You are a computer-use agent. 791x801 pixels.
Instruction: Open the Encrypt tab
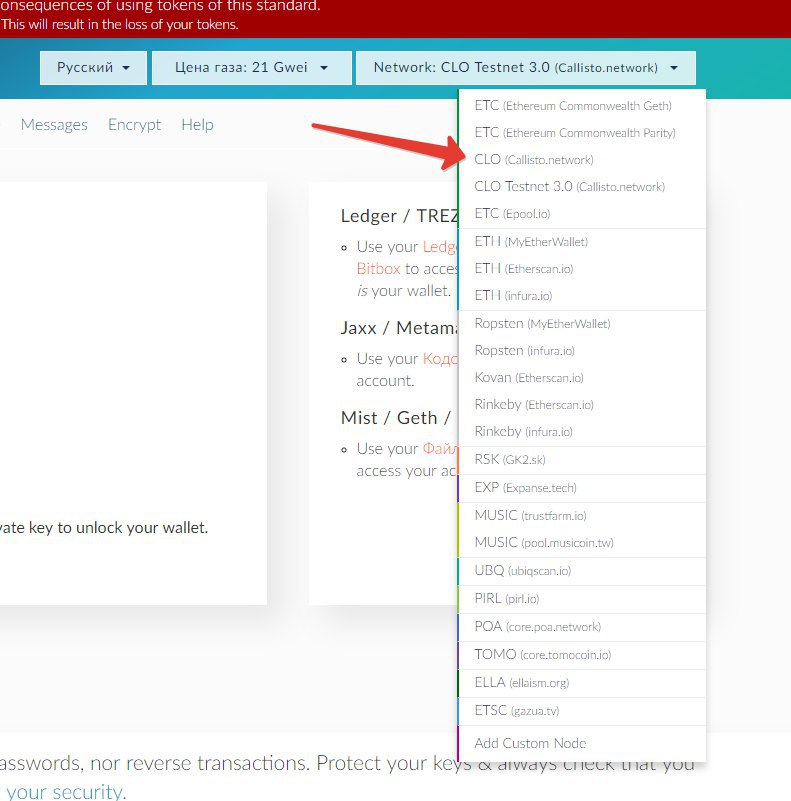[x=134, y=125]
